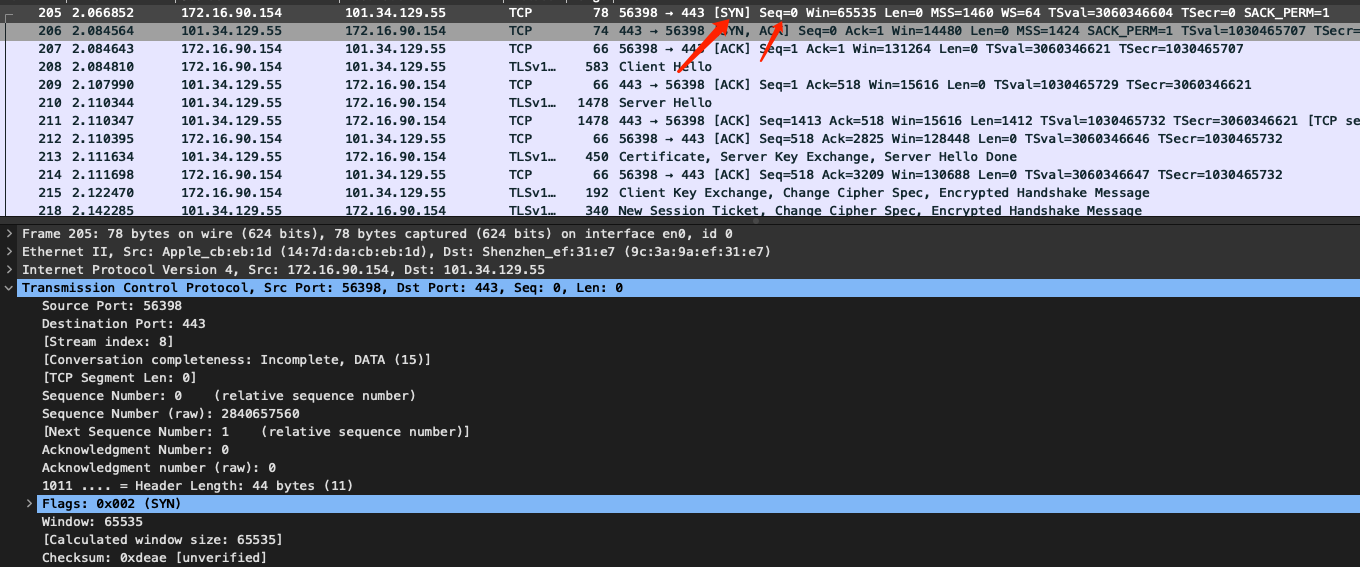1360x567 pixels.
Task: Expand the Ethernet II section
Action: 10,251
